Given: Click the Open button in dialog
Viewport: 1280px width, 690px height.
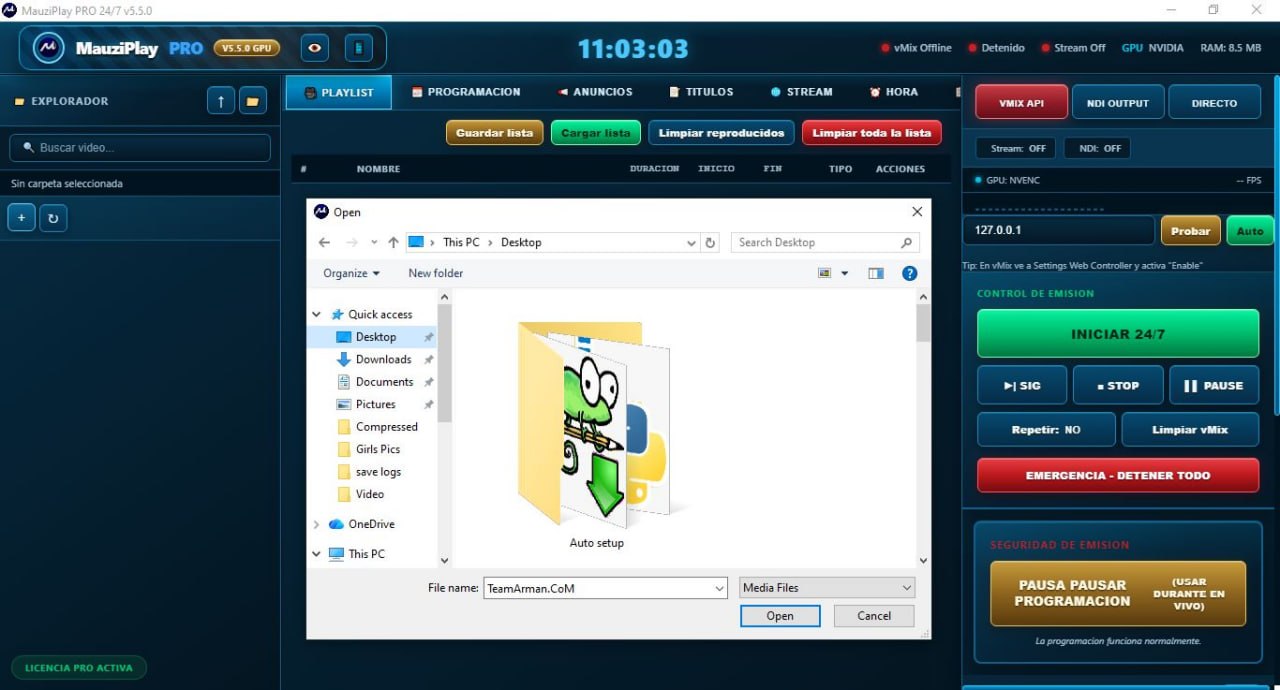Looking at the screenshot, I should (x=780, y=616).
